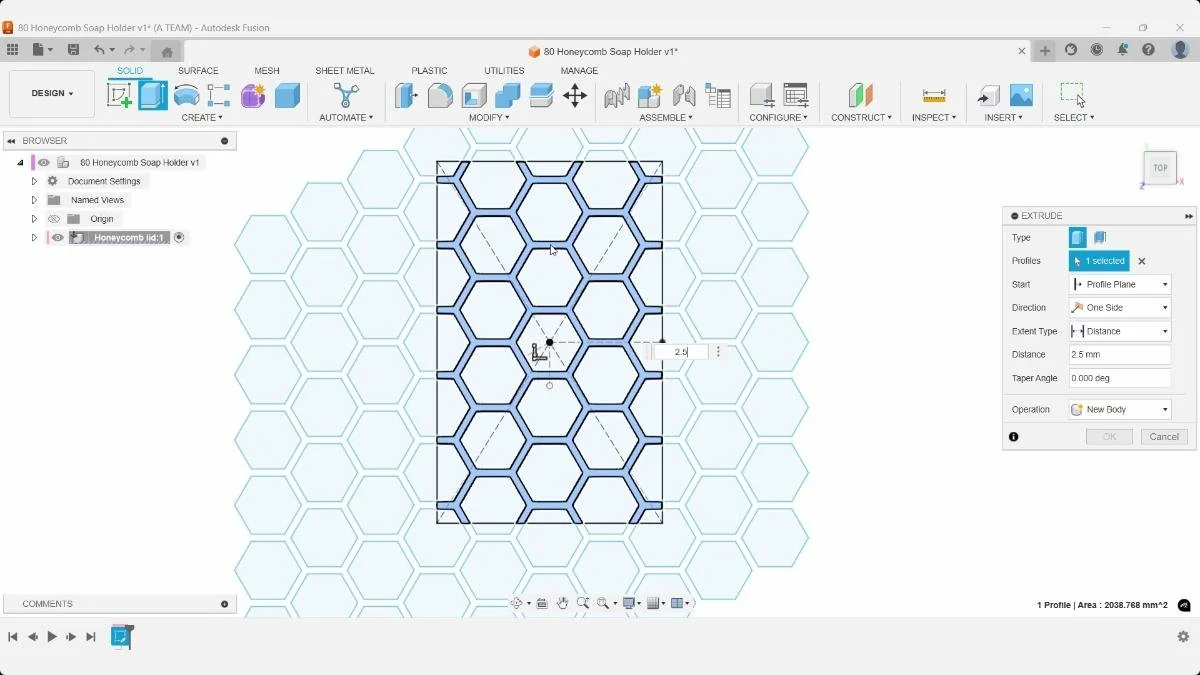Image resolution: width=1200 pixels, height=675 pixels.
Task: Switch to the MANAGE tab
Action: point(579,71)
